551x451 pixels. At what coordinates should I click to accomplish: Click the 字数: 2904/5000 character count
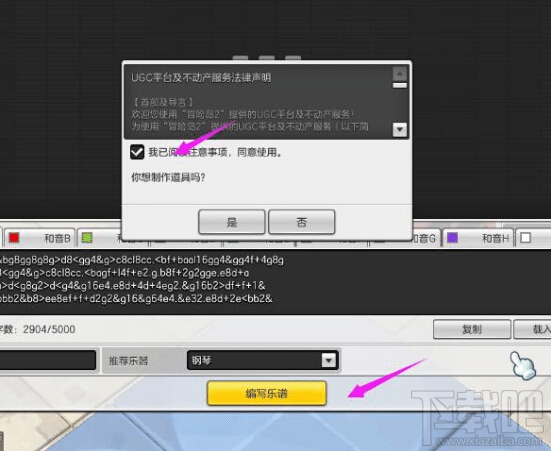(x=38, y=329)
